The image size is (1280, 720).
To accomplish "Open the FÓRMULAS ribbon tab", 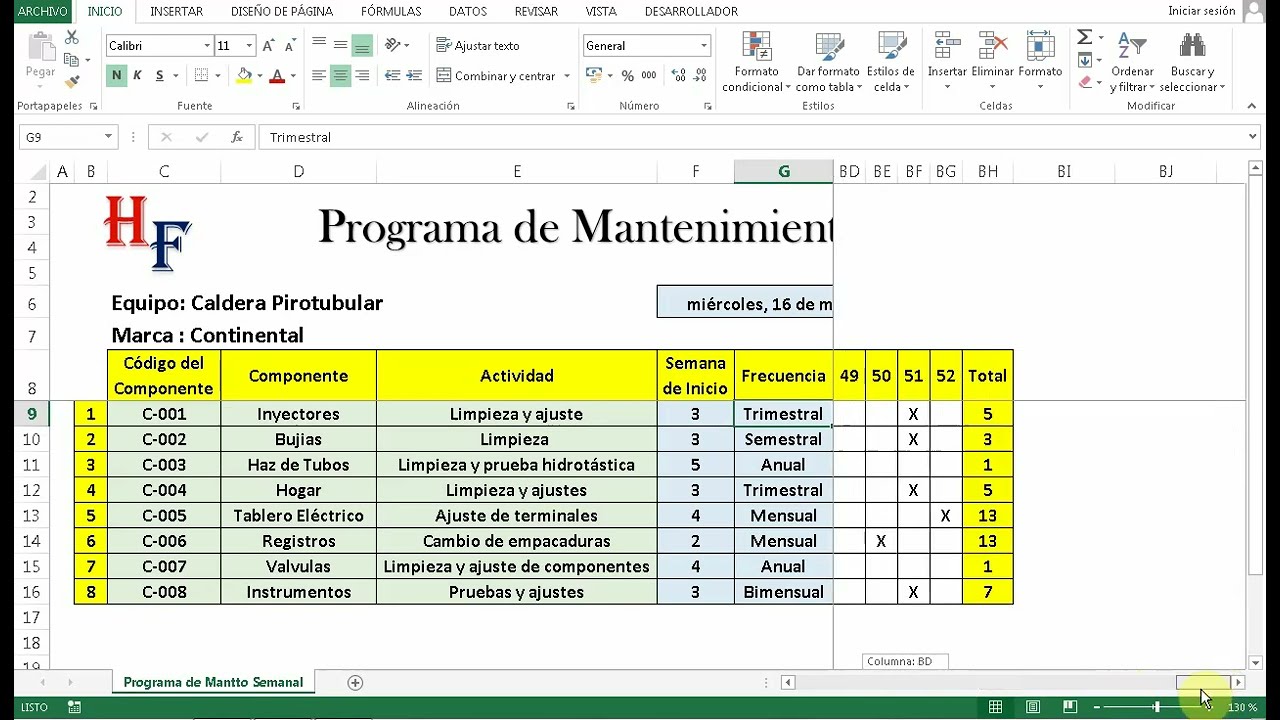I will click(x=391, y=11).
